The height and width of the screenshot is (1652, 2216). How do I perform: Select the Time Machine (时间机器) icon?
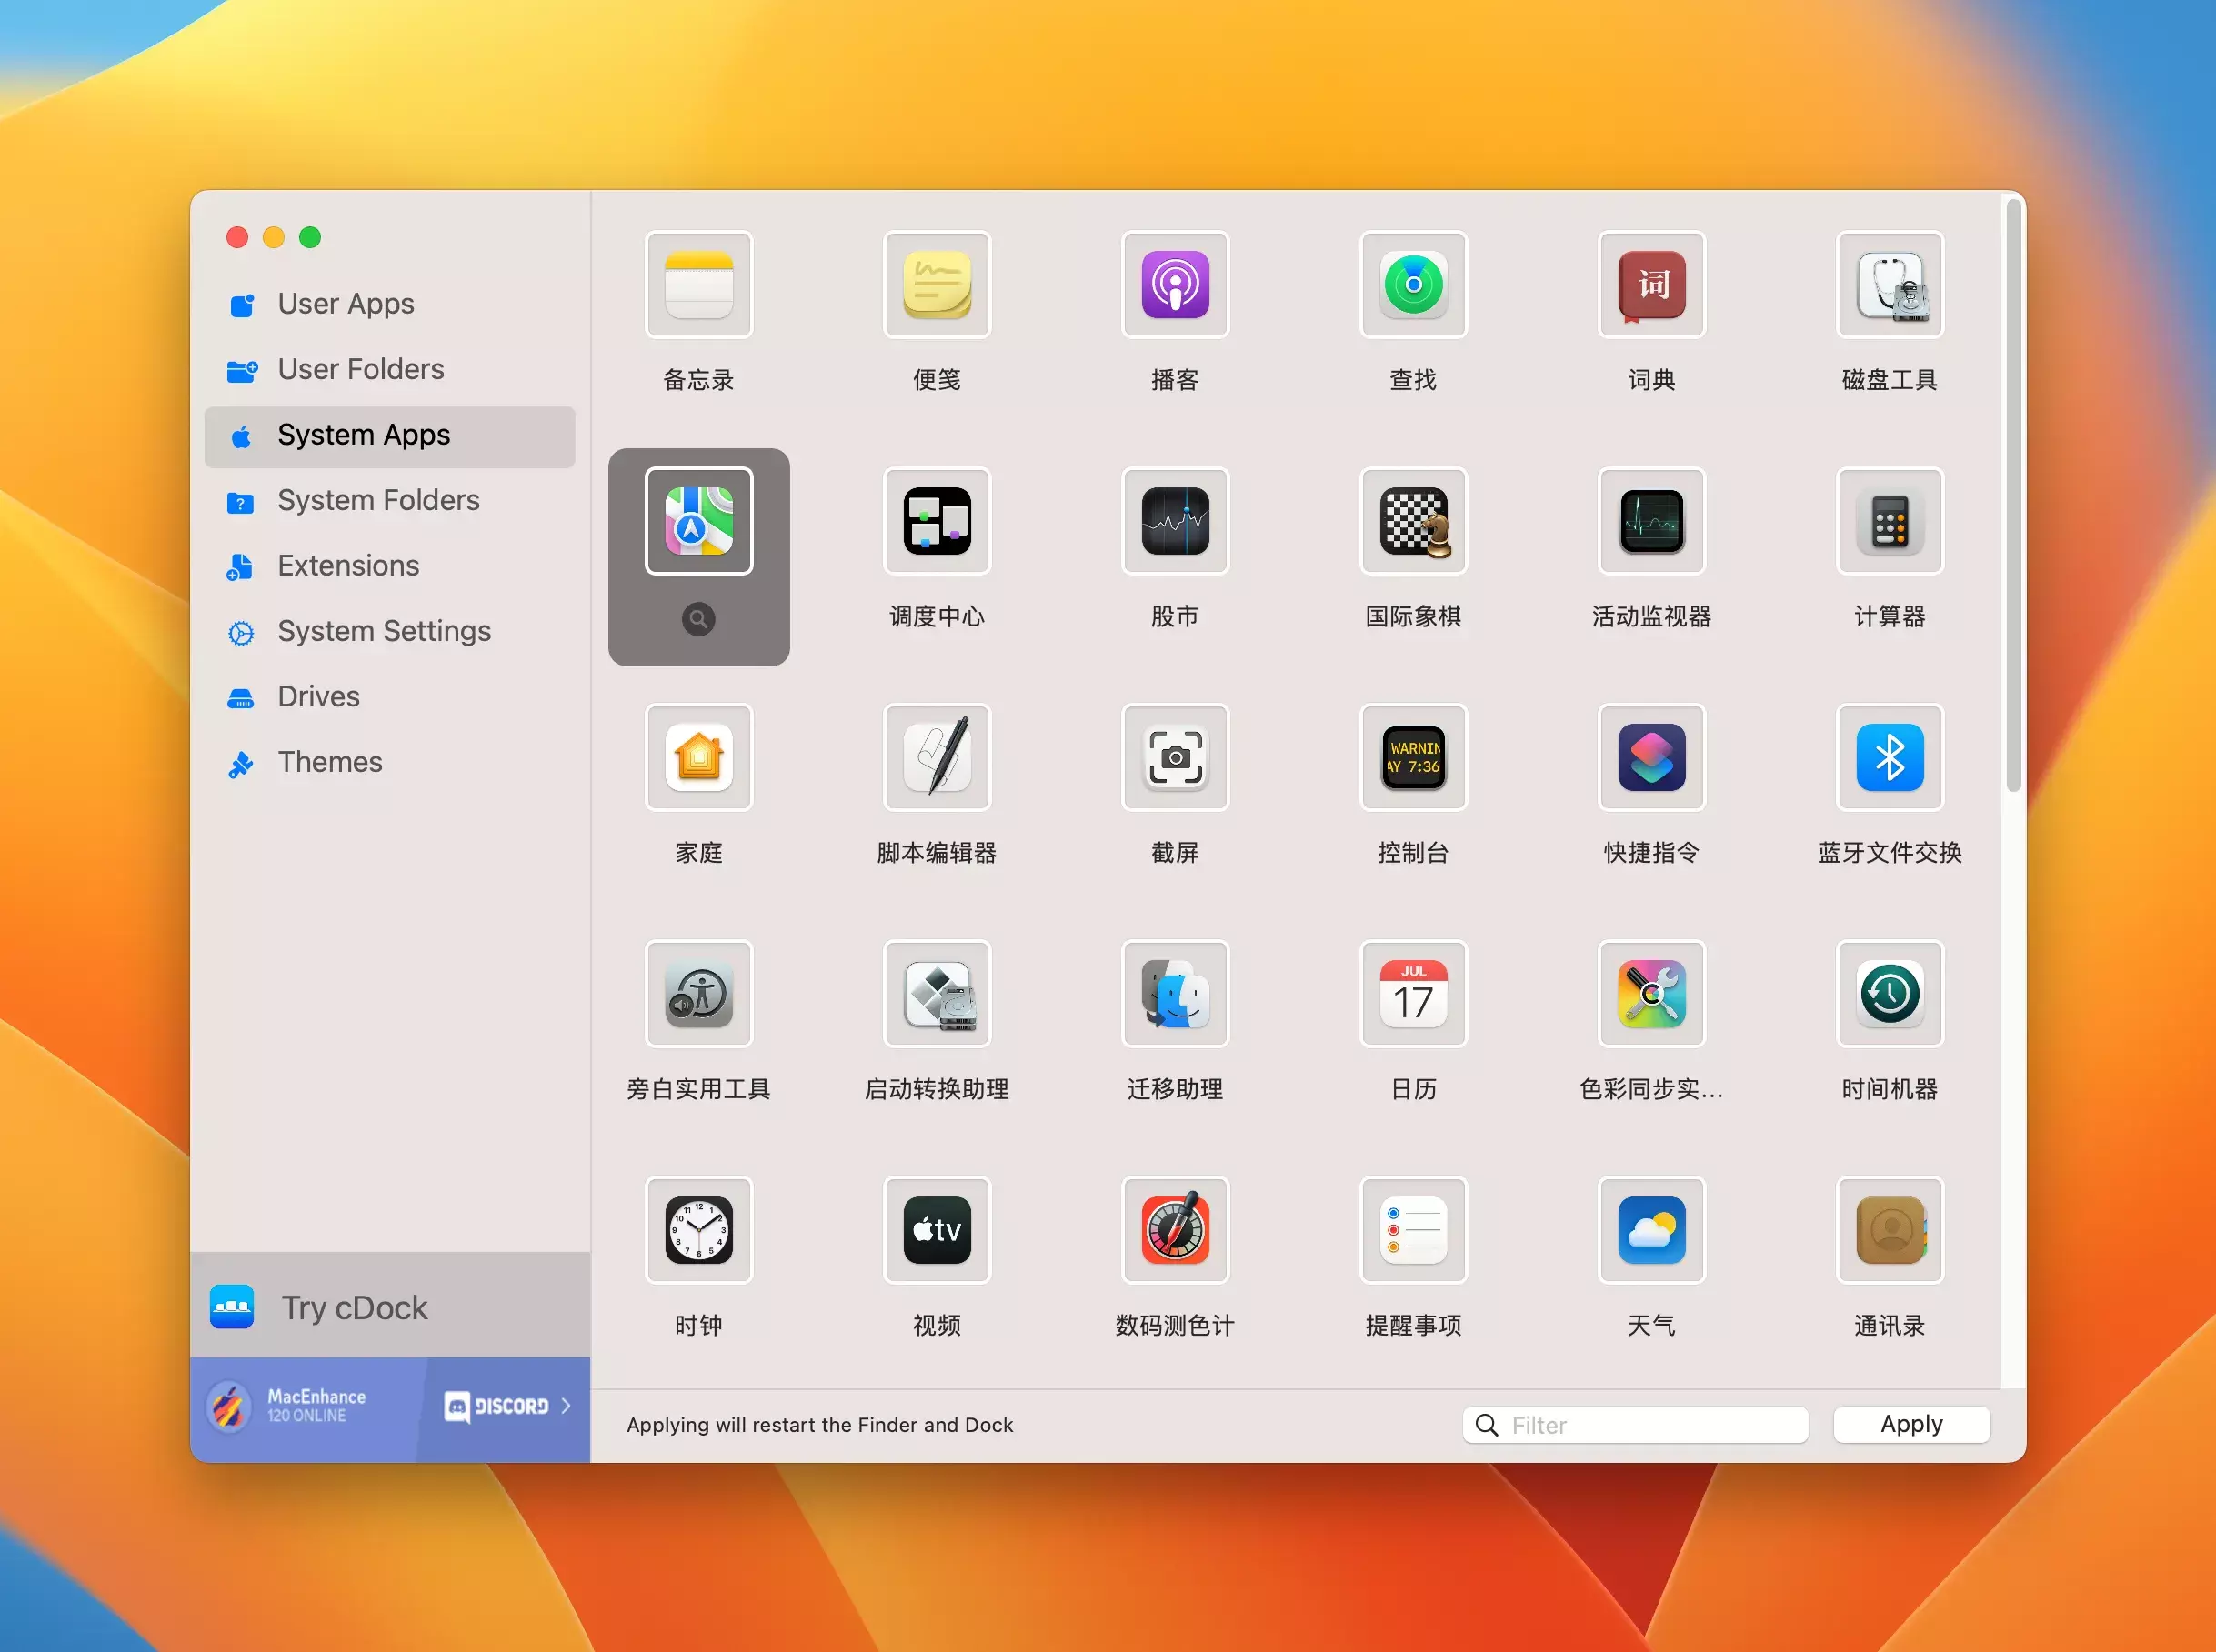click(1889, 994)
